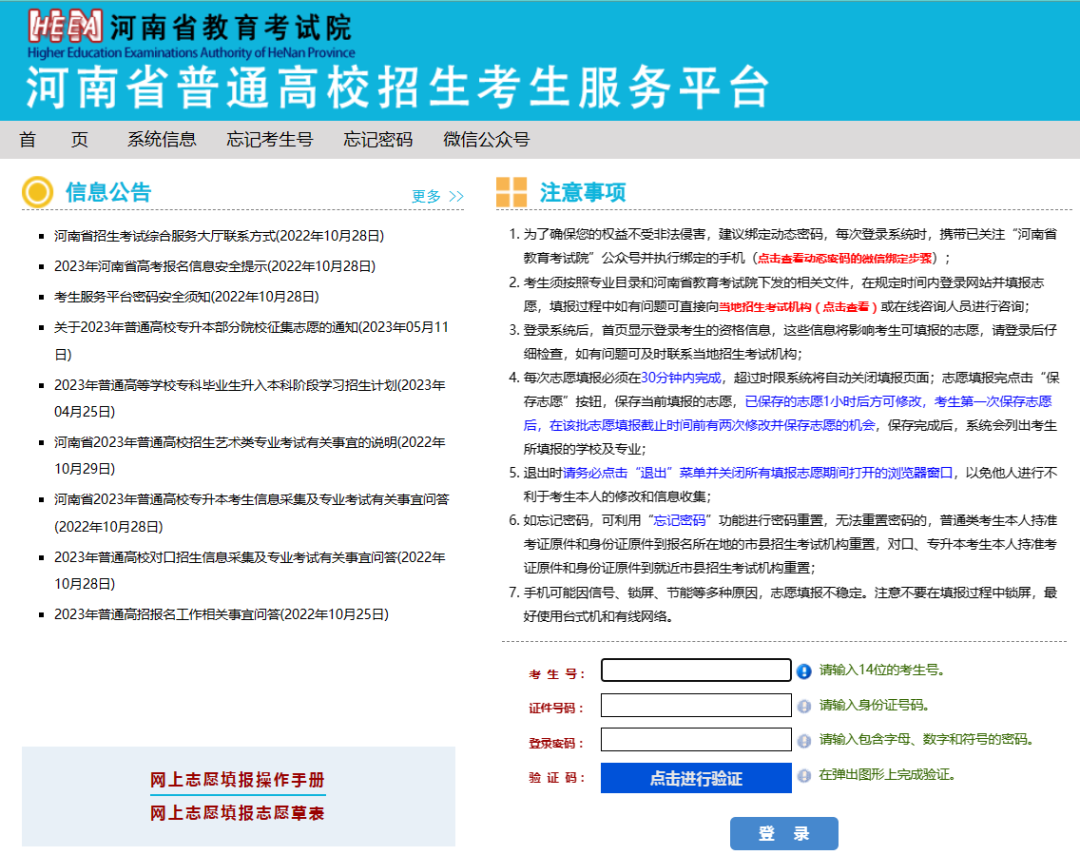The height and width of the screenshot is (855, 1080).
Task: Click into the 登录密码 input field
Action: (695, 740)
